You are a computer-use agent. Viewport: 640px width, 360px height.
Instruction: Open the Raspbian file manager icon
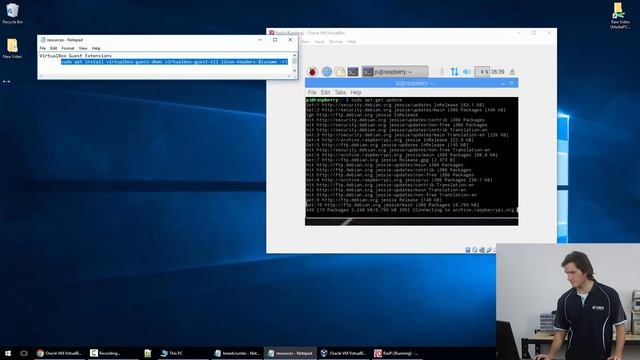click(x=340, y=72)
